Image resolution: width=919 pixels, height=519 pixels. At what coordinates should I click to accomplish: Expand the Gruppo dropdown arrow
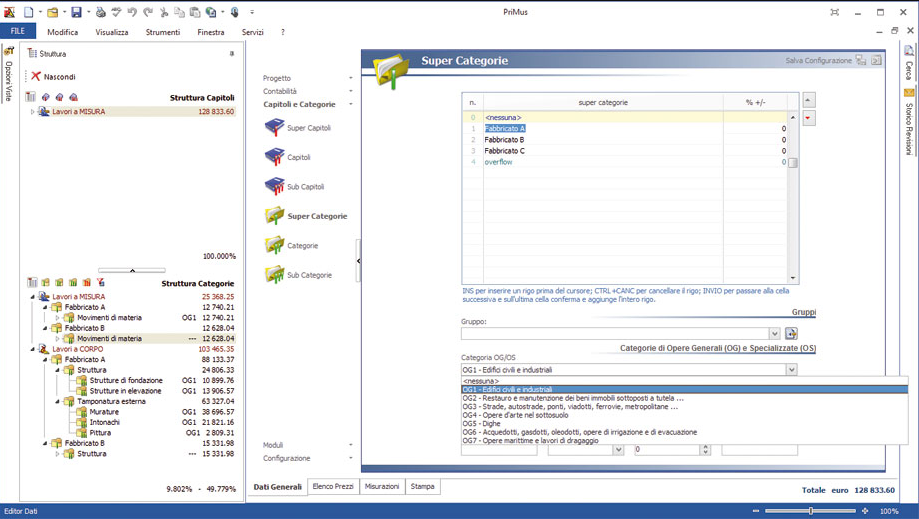pyautogui.click(x=774, y=334)
